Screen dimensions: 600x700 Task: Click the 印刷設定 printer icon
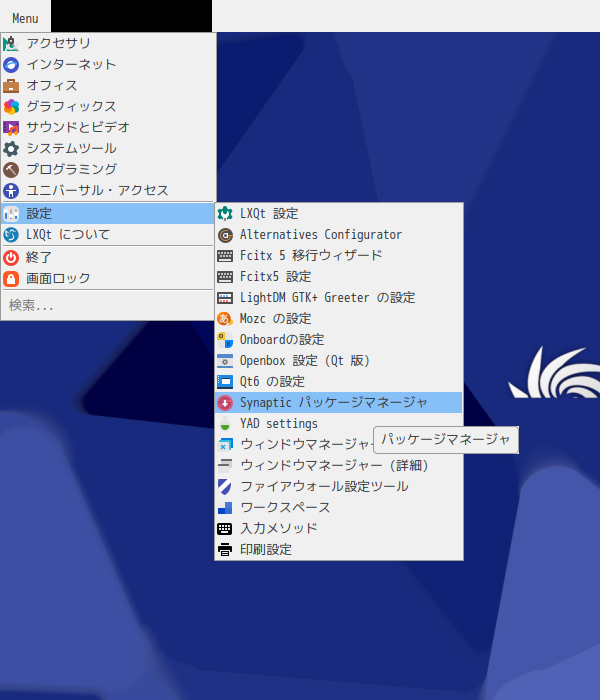click(x=225, y=550)
